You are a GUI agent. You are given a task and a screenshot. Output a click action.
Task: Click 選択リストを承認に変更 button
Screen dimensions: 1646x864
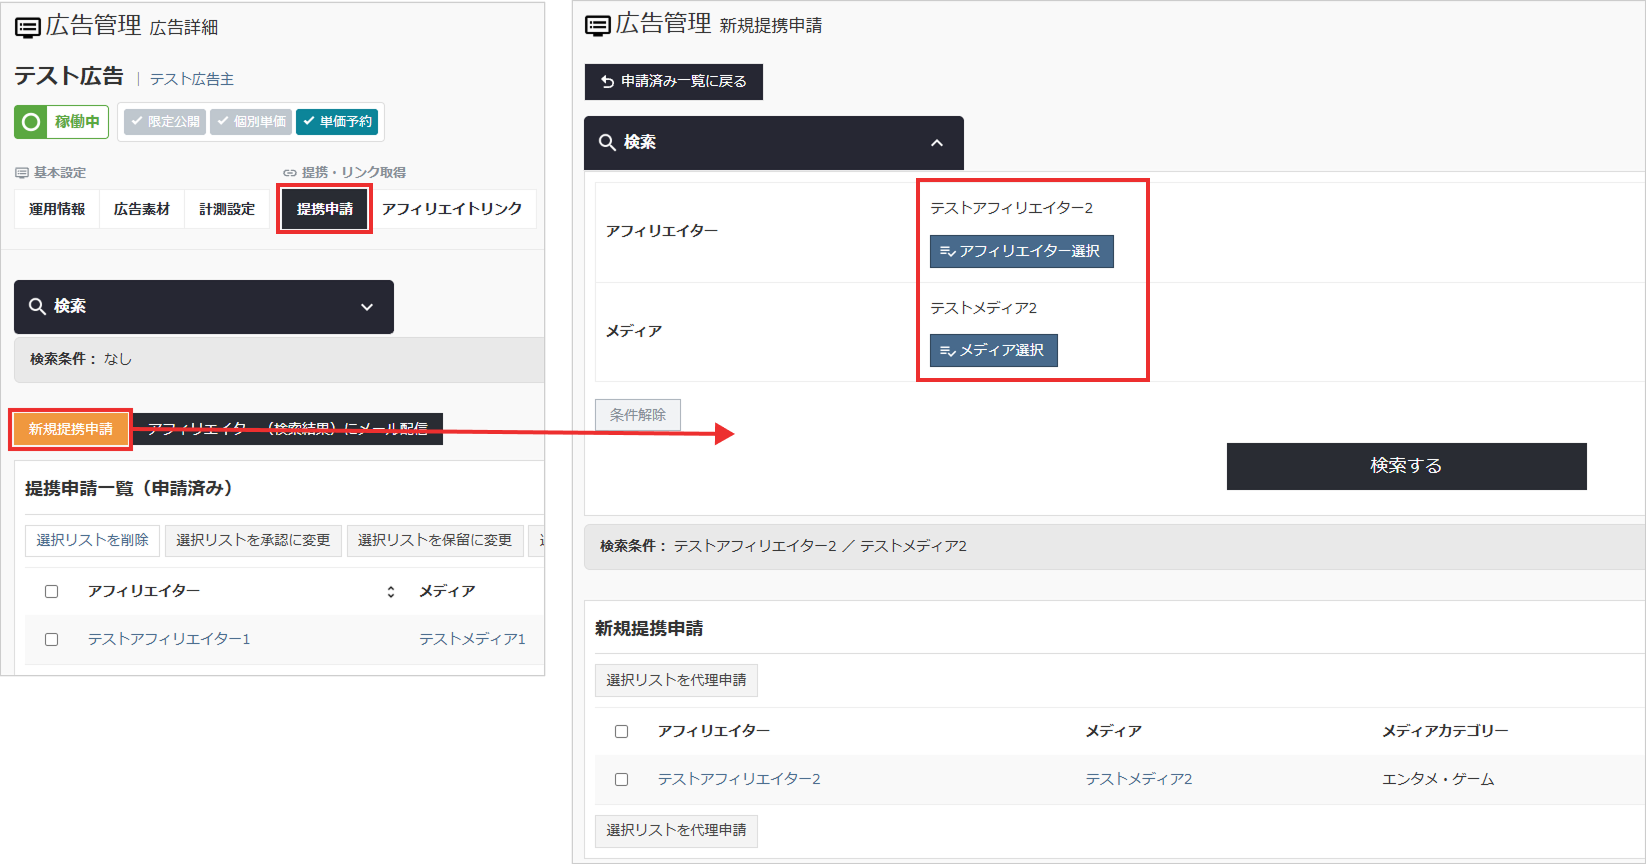pos(253,540)
